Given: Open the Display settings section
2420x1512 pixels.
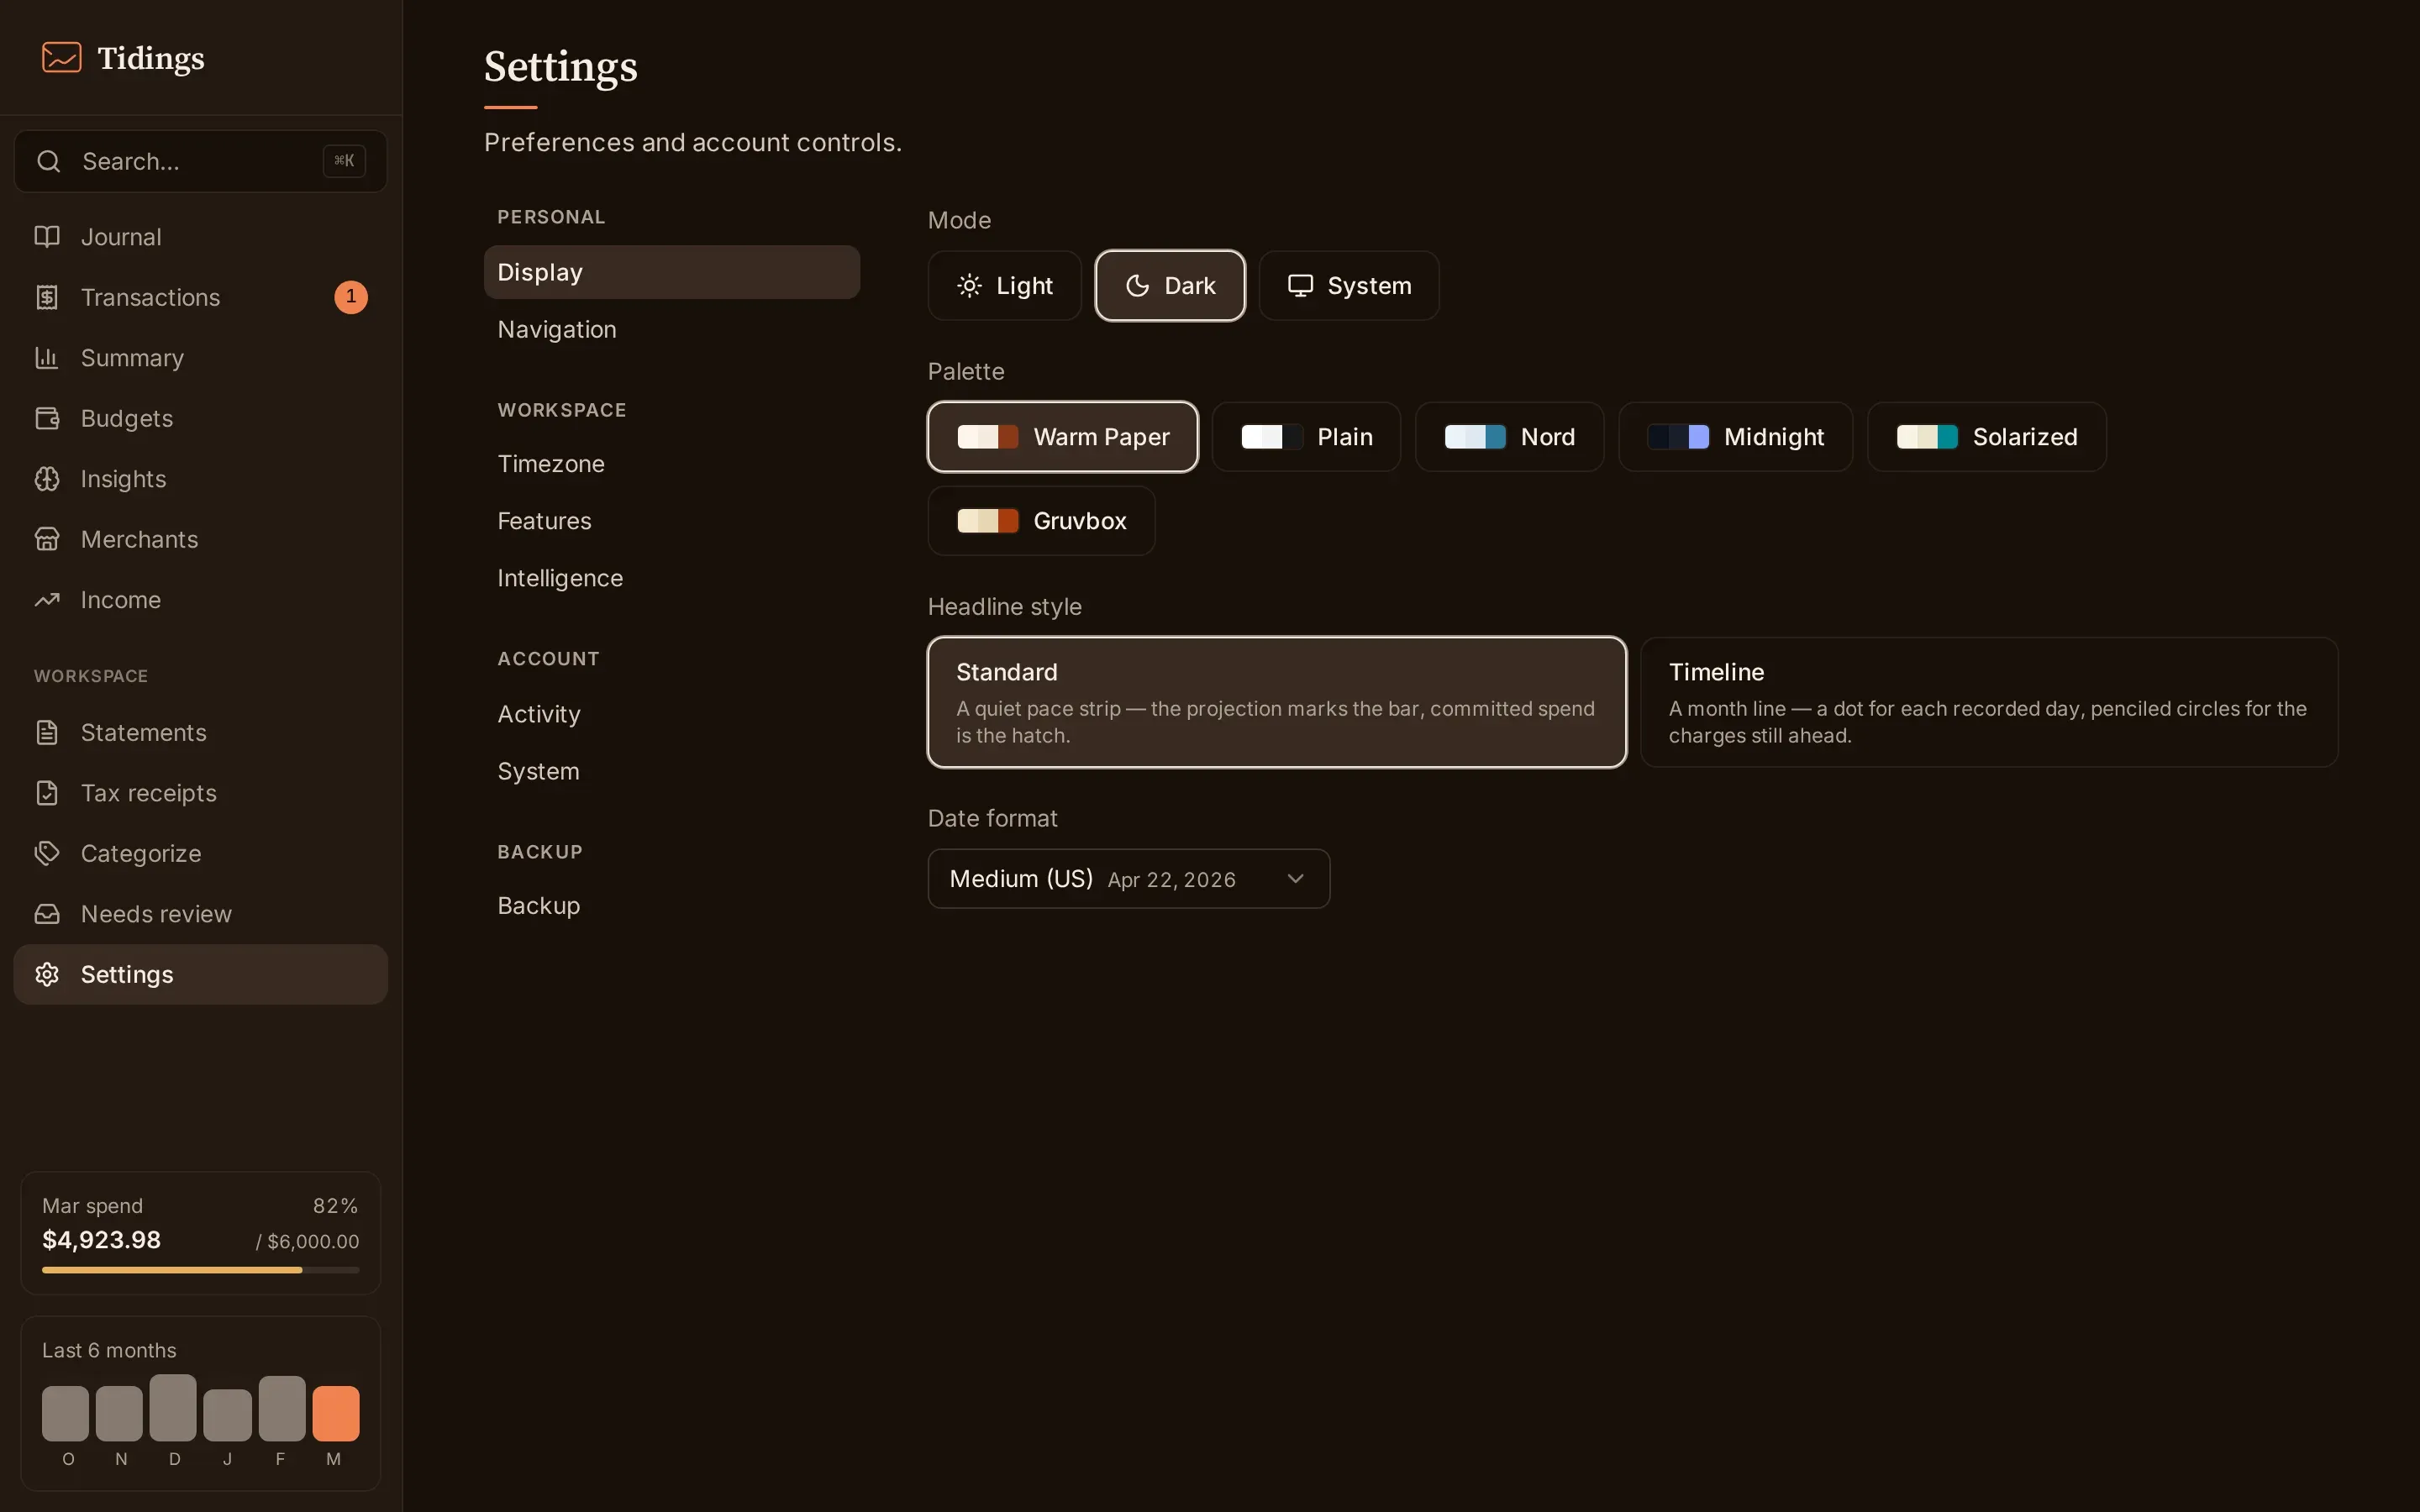Looking at the screenshot, I should [x=671, y=272].
